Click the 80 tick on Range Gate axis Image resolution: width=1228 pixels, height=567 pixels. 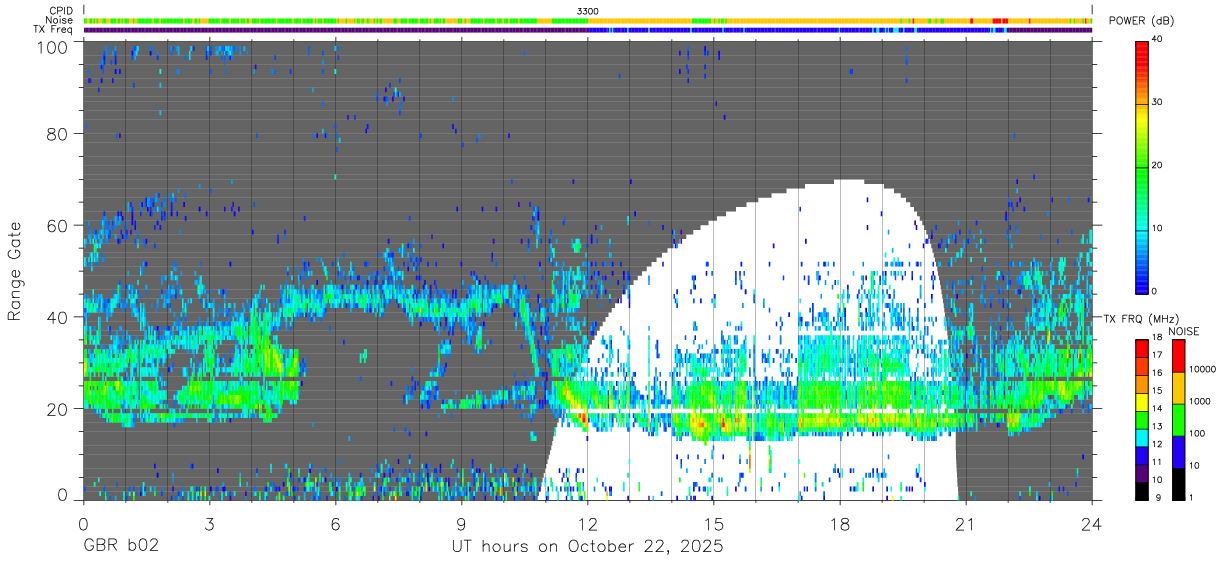(x=56, y=133)
